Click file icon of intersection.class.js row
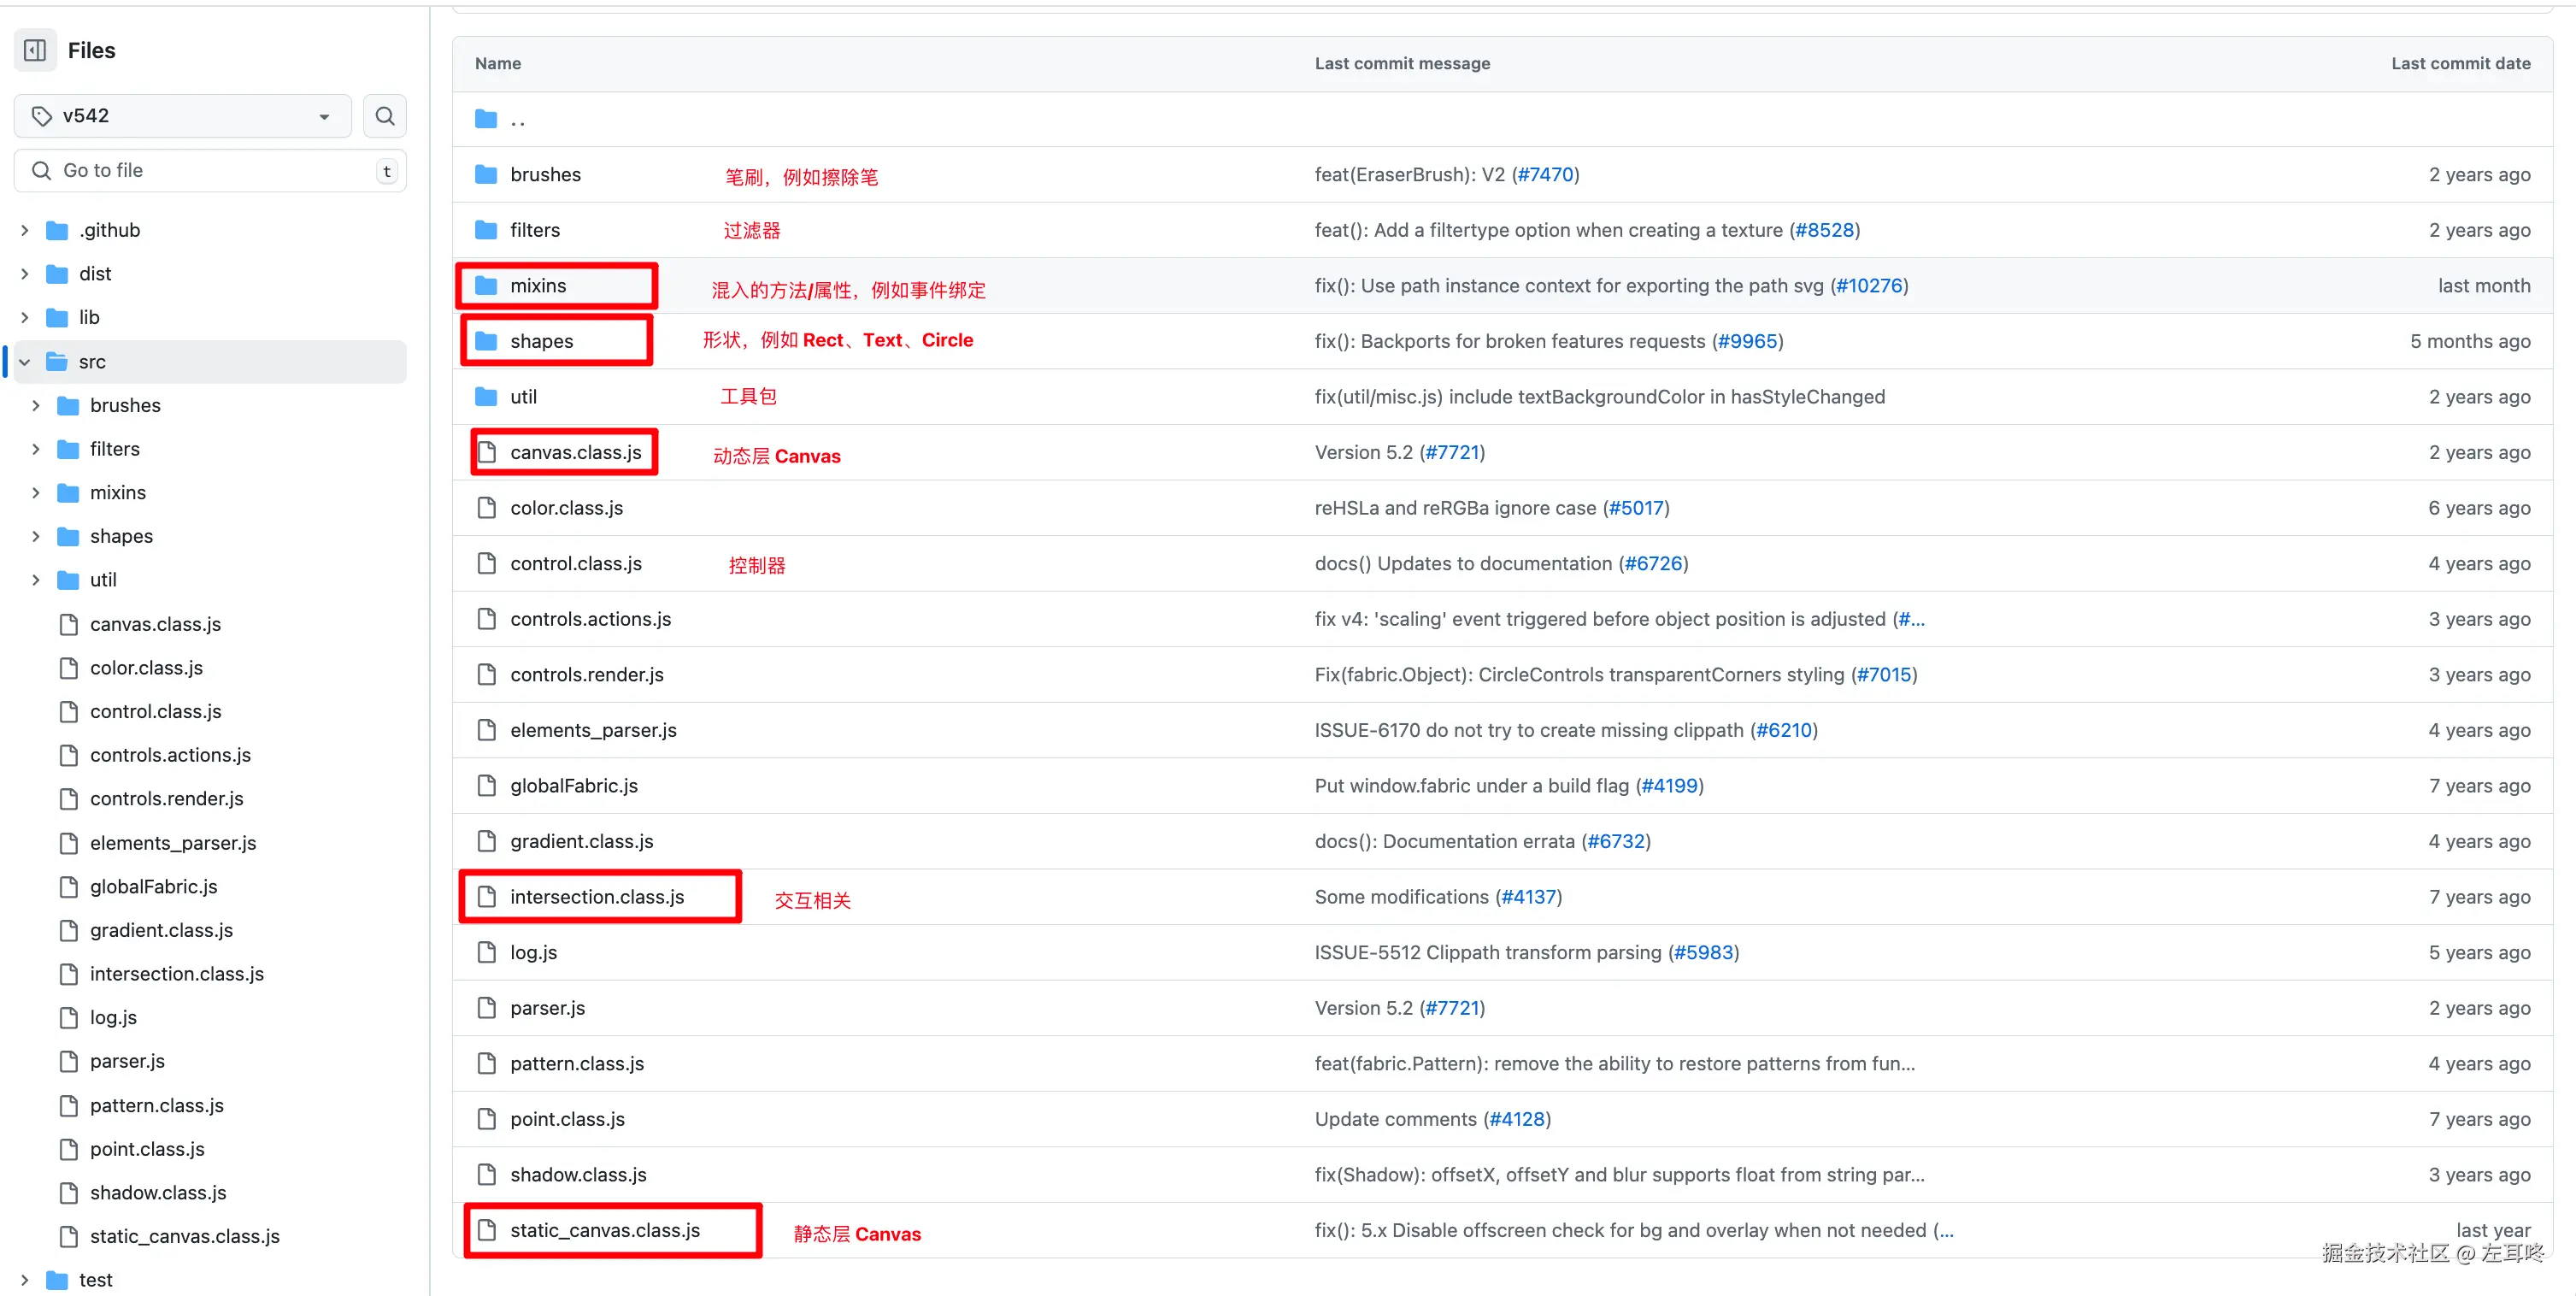 486,897
